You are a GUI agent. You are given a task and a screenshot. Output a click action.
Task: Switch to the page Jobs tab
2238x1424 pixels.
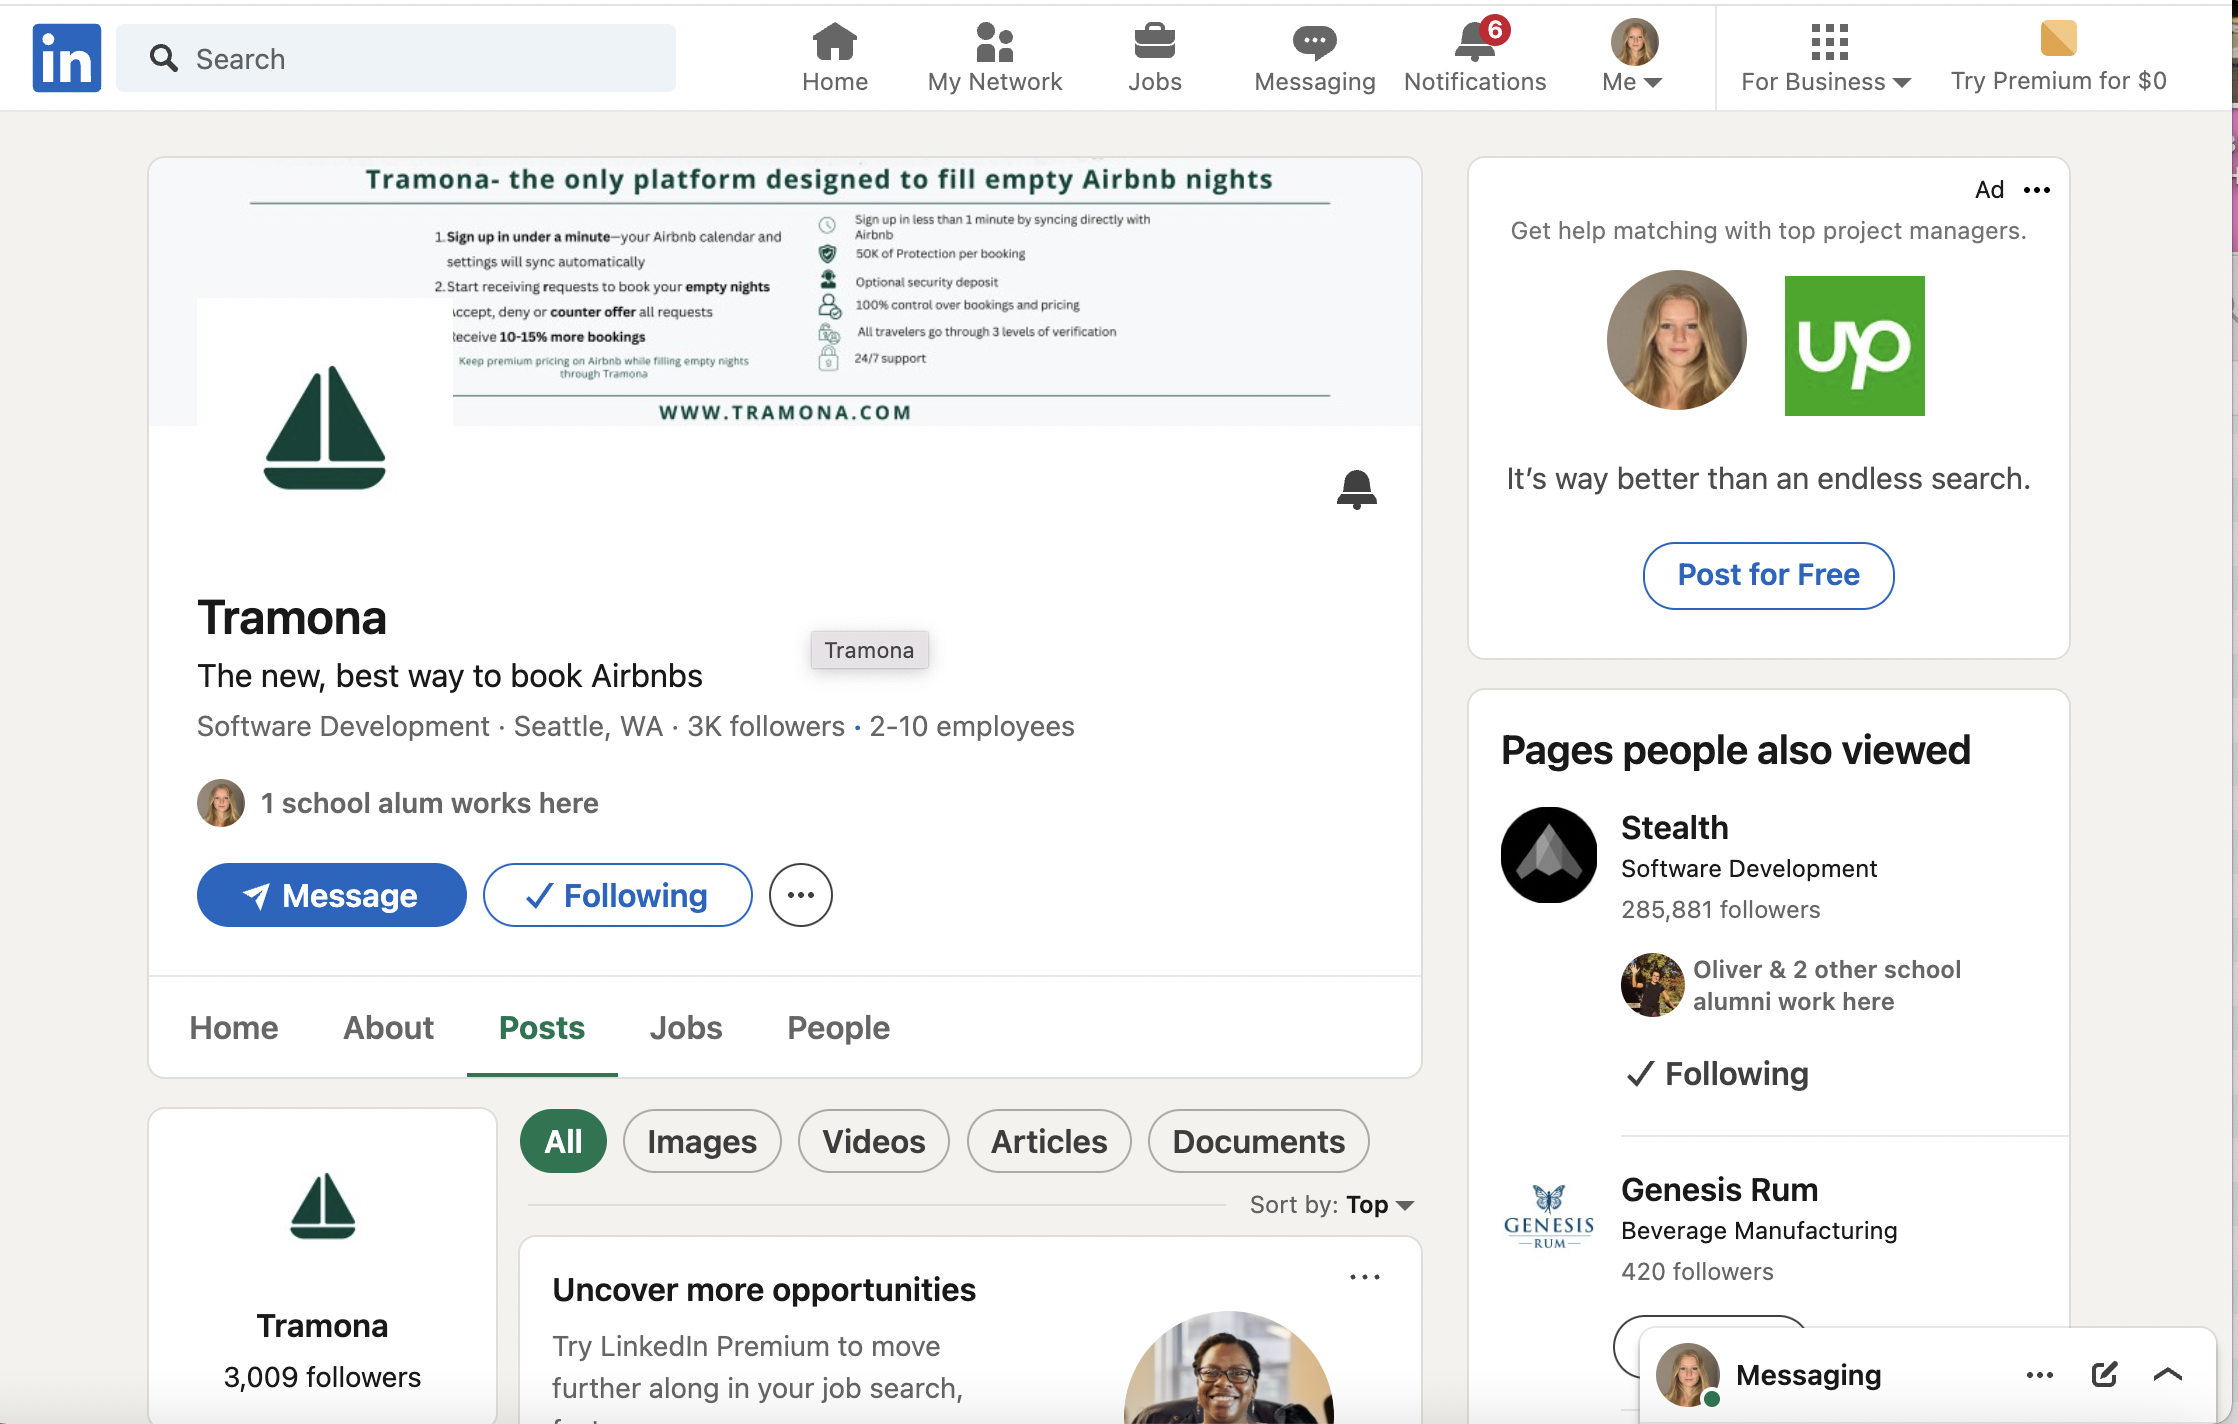click(685, 1028)
